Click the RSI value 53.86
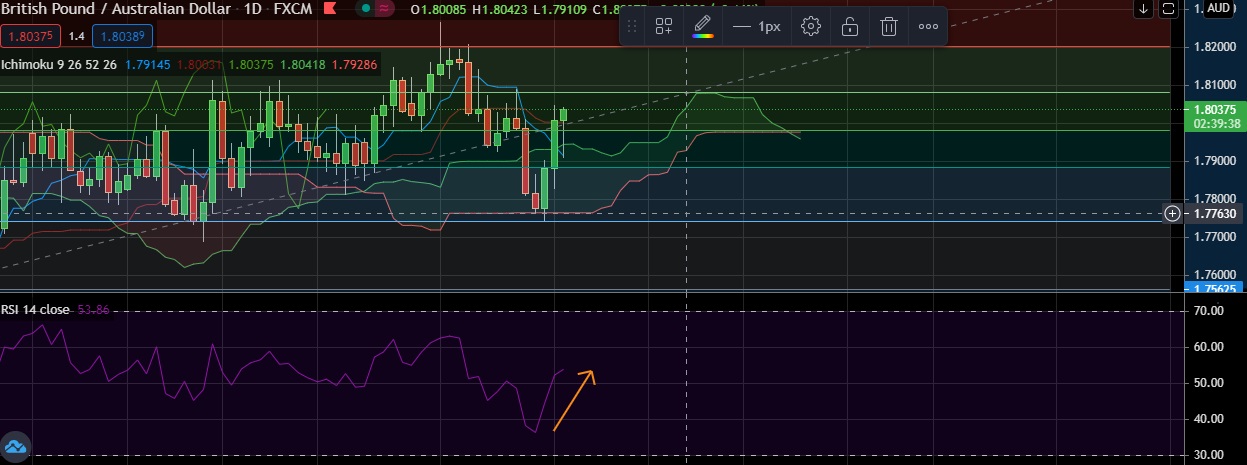 coord(92,309)
